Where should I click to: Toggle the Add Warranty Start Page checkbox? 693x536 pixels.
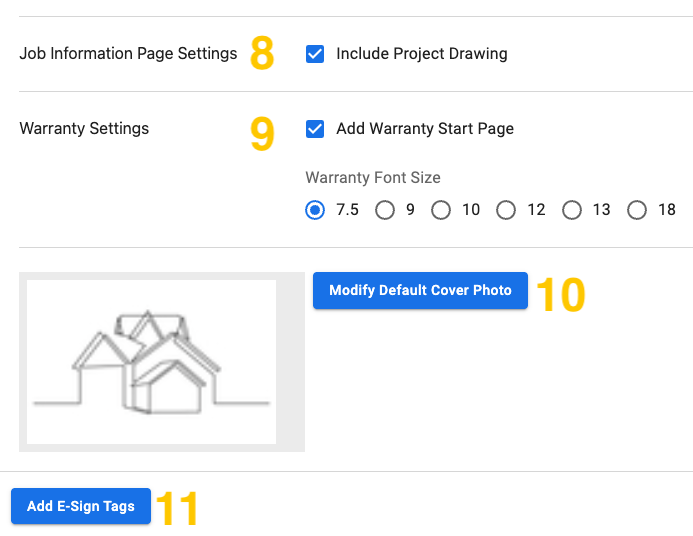(x=315, y=129)
